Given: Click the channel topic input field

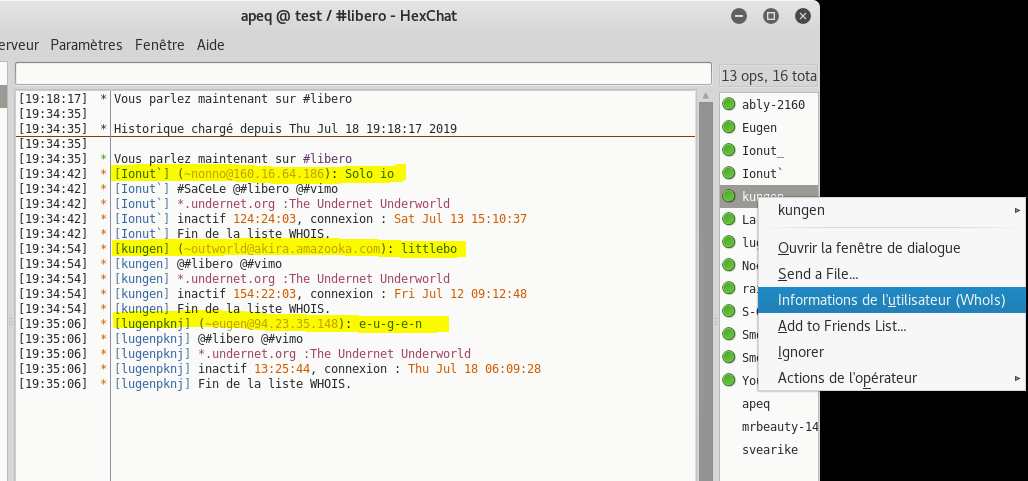Looking at the screenshot, I should 363,73.
